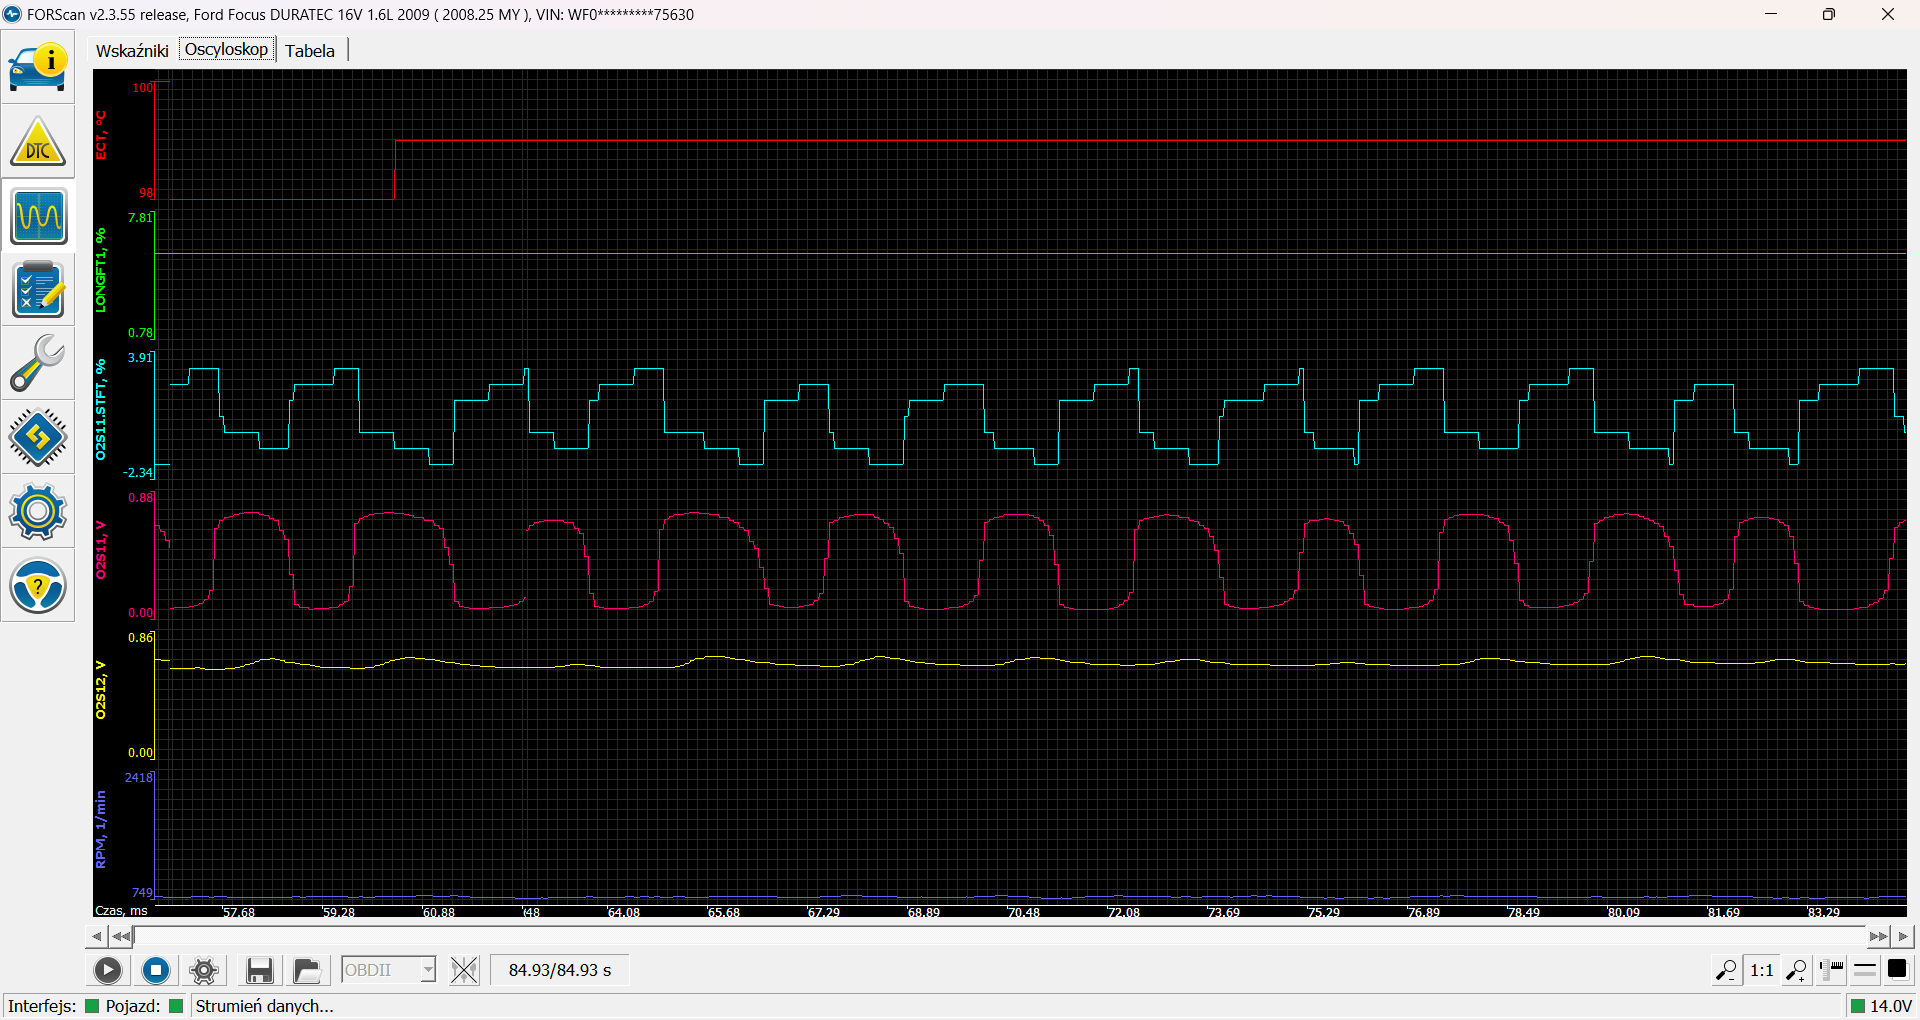Minimize the FORScan window
The image size is (1920, 1020).
pyautogui.click(x=1771, y=14)
